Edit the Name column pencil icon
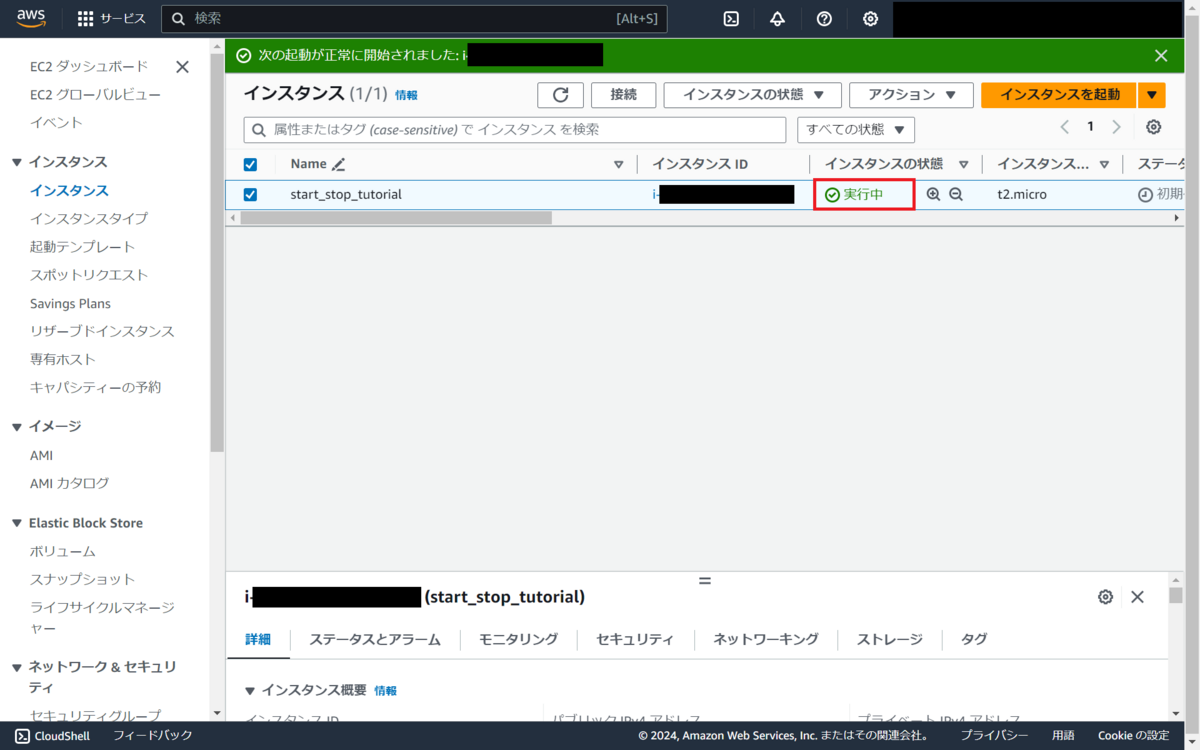The image size is (1200, 750). point(339,164)
